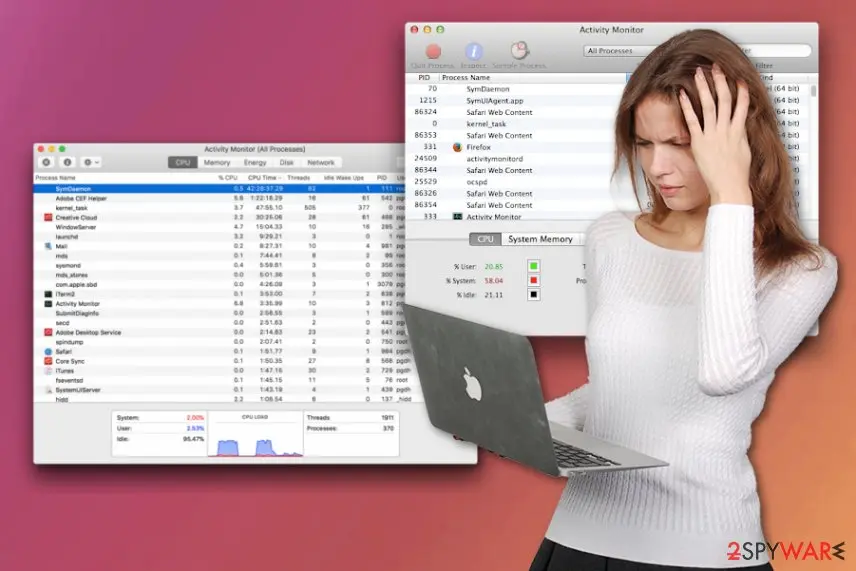The height and width of the screenshot is (571, 856).
Task: Click the Sample Process icon
Action: coord(519,51)
